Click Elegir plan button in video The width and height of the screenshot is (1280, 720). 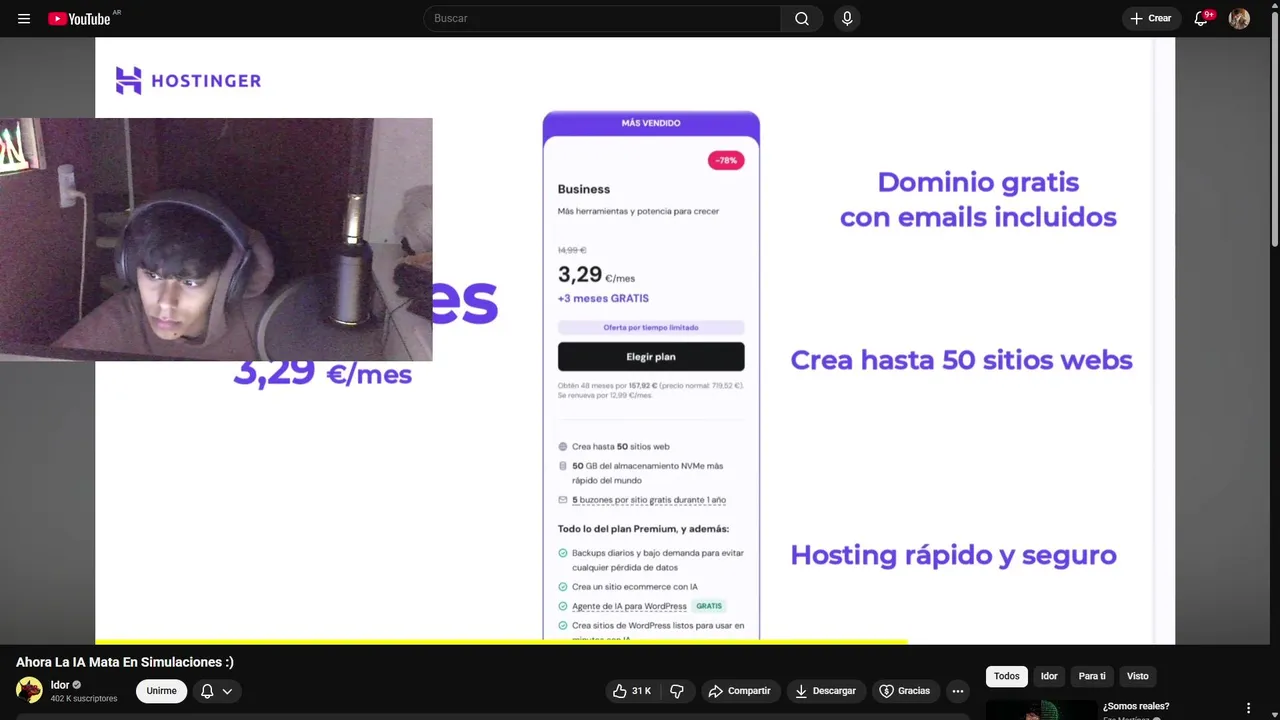(651, 356)
